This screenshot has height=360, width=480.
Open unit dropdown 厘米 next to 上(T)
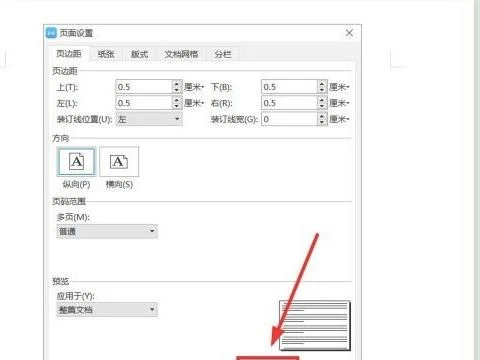click(194, 87)
